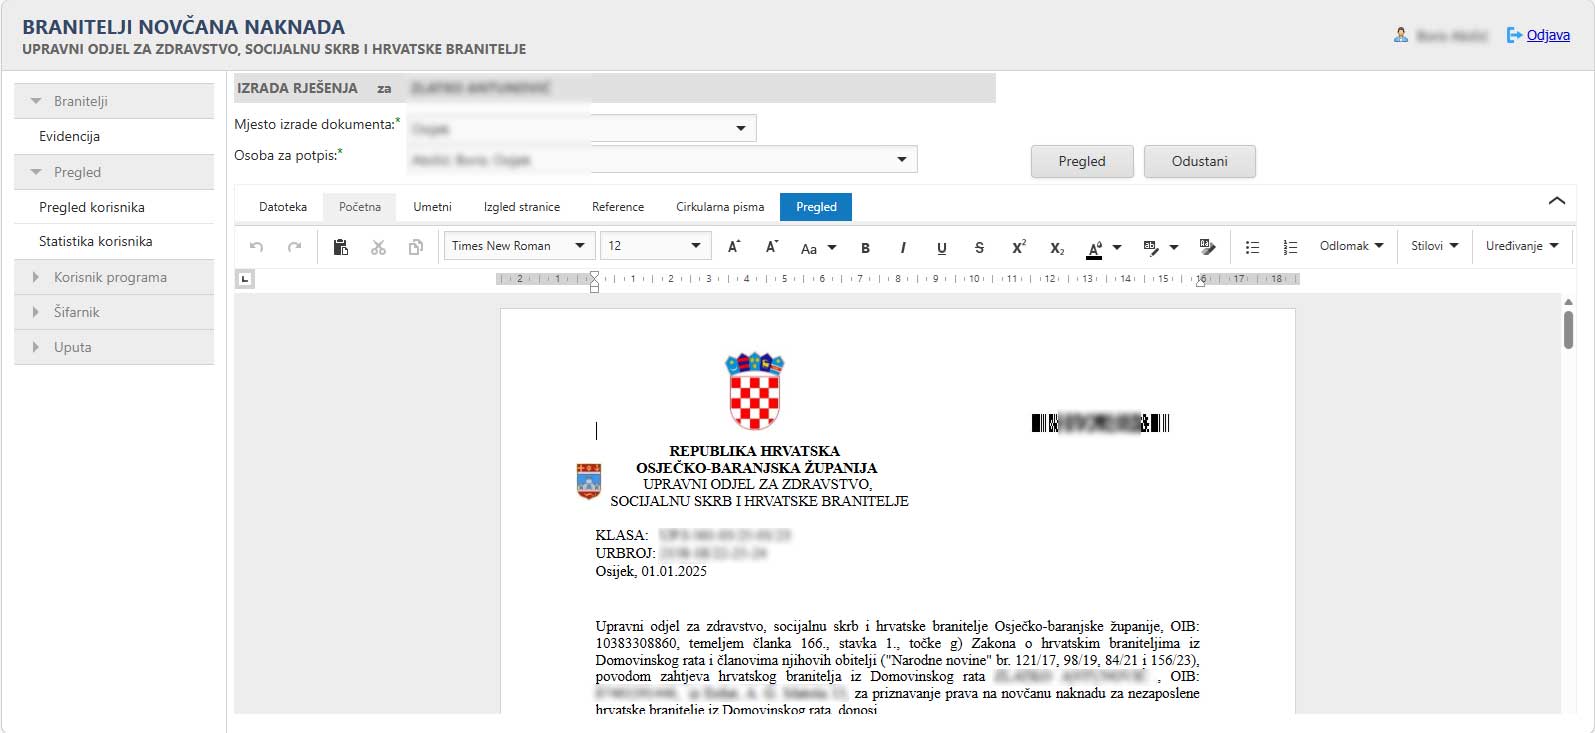Toggle superscript formatting

pos(1019,247)
